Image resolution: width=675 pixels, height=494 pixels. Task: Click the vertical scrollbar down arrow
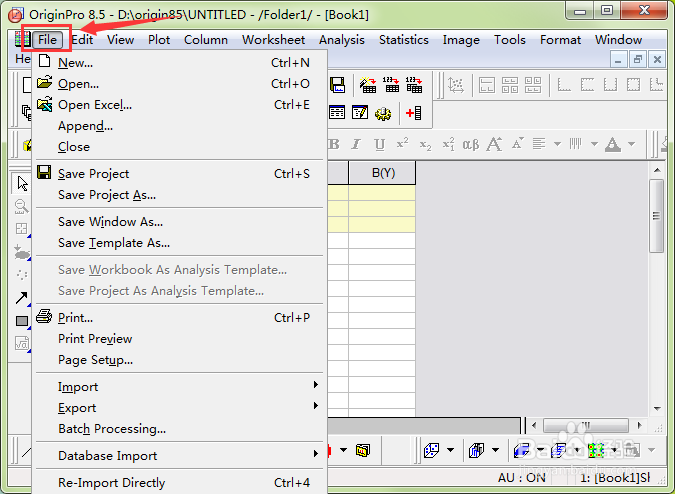657,408
